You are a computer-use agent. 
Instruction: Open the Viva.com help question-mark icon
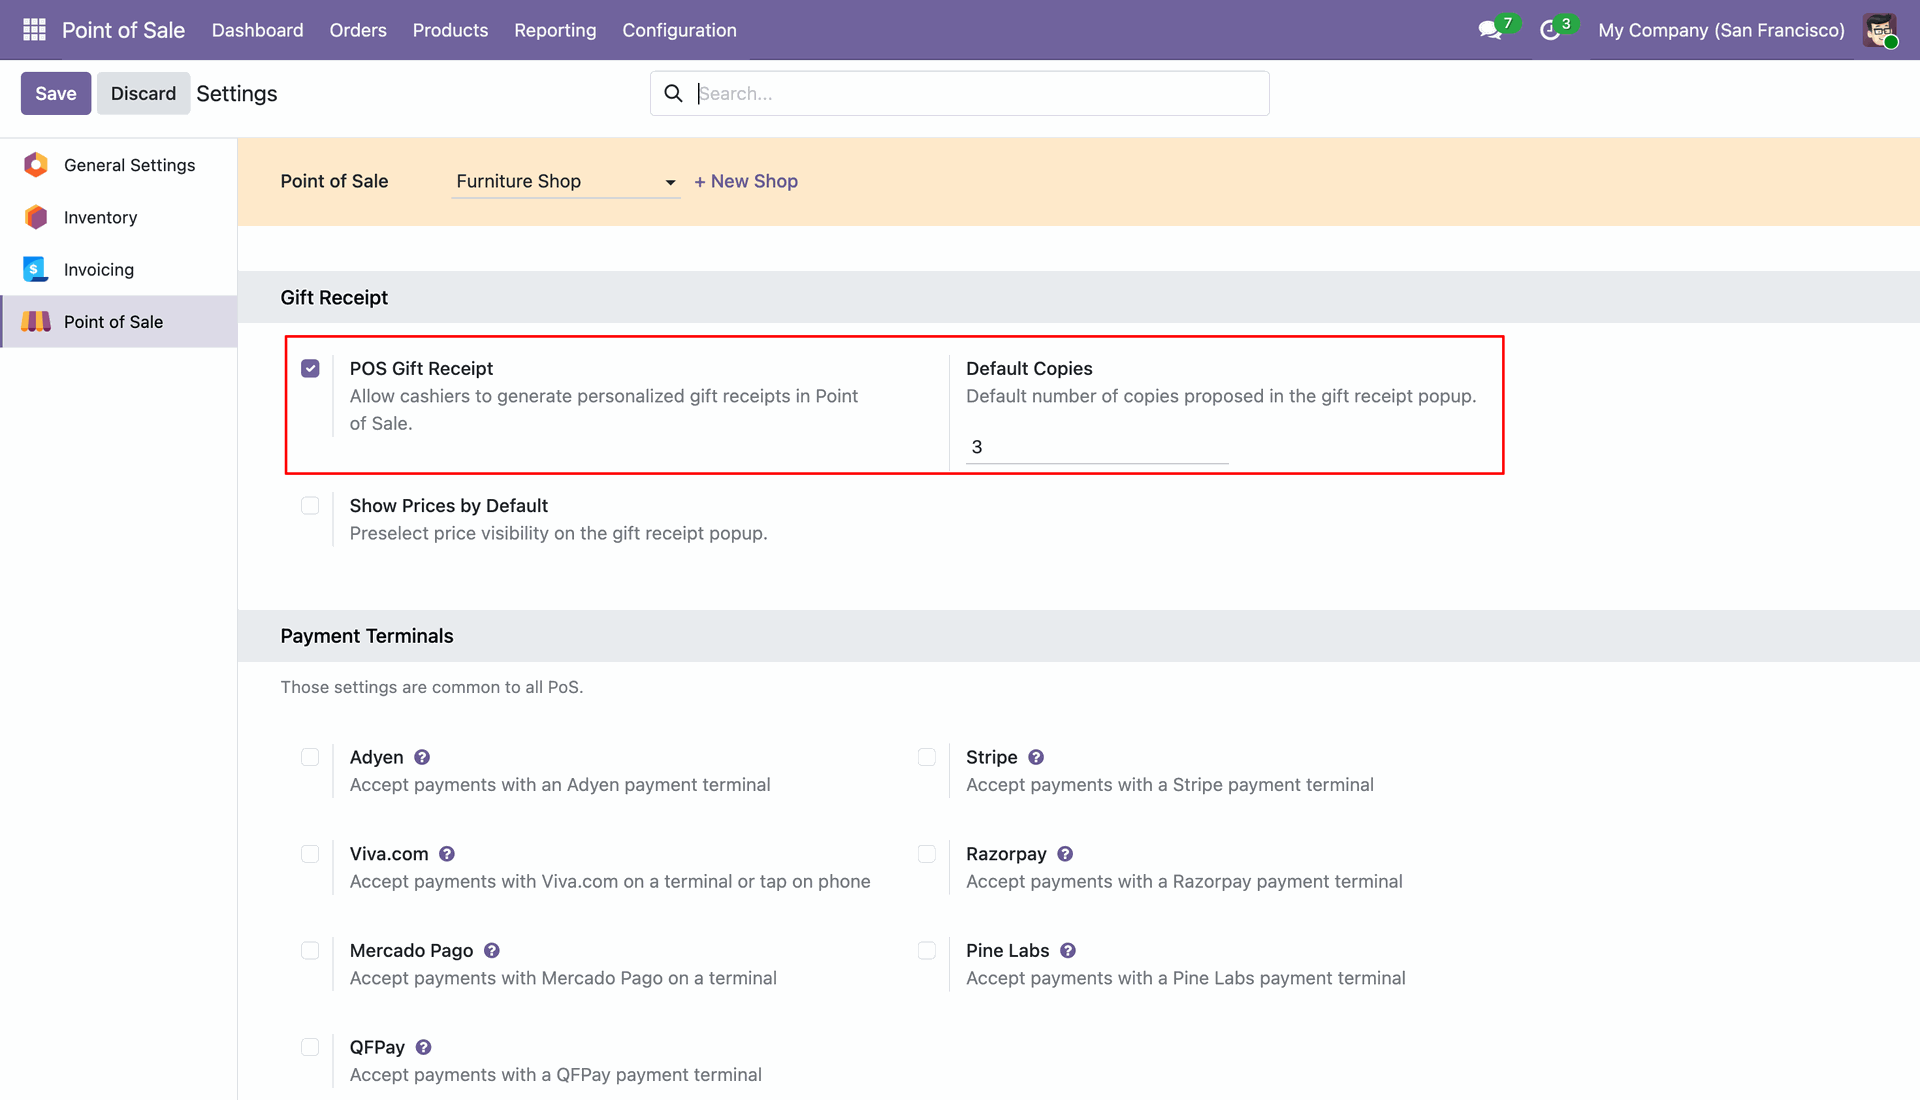[447, 854]
